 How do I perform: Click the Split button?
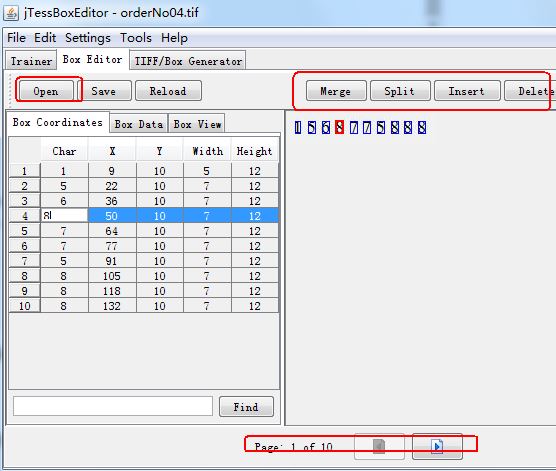tap(400, 91)
